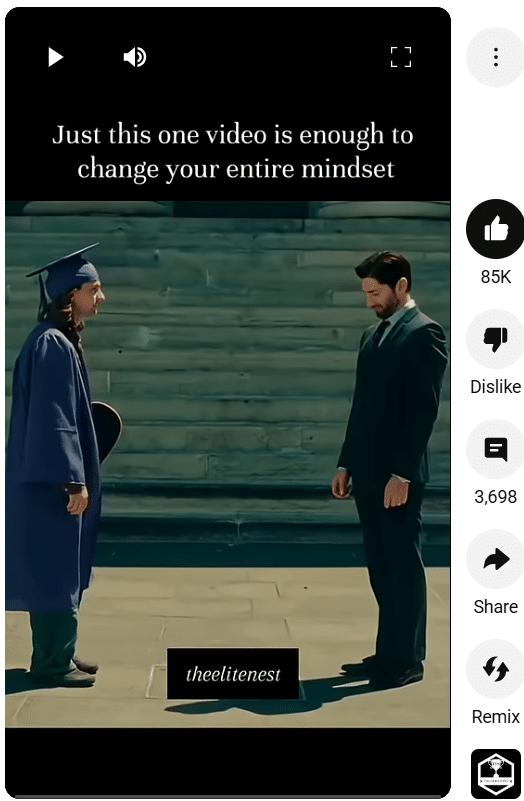Open the three-dot more options menu

pos(496,57)
